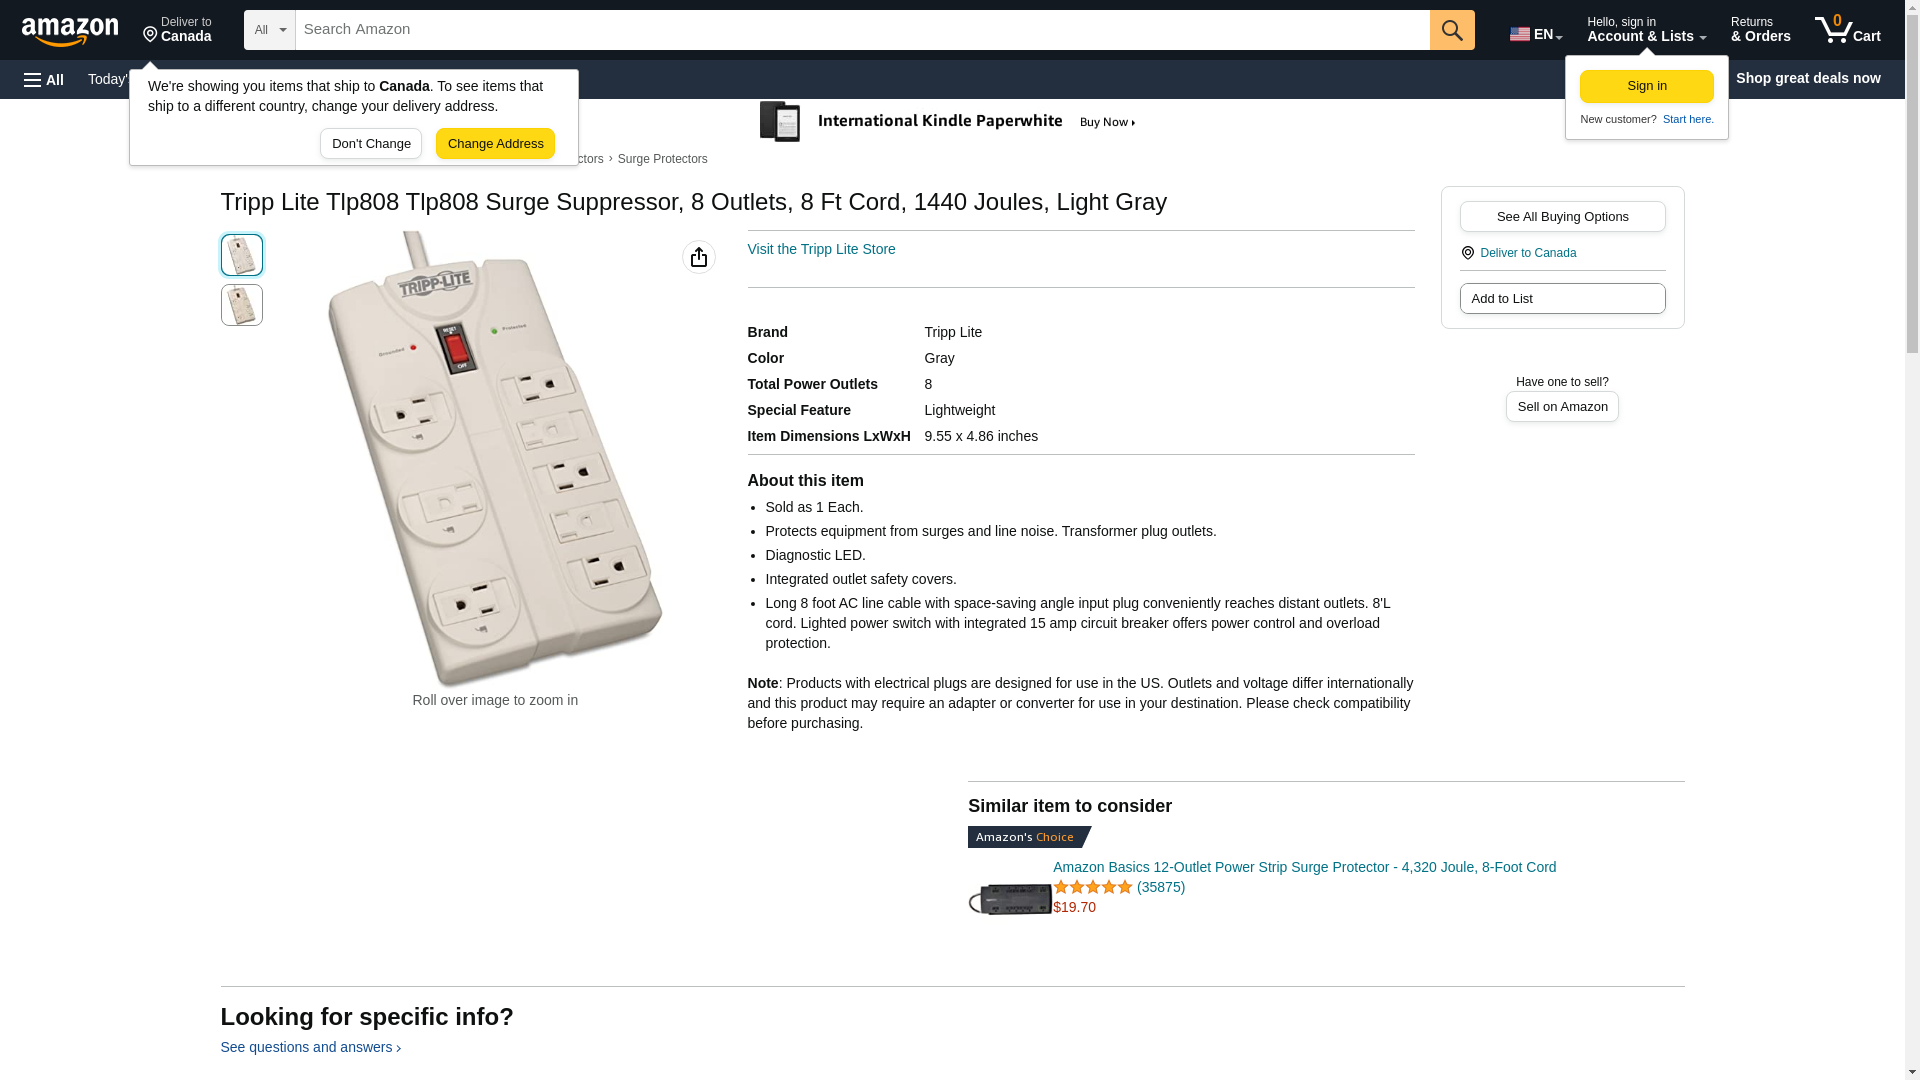Image resolution: width=1920 pixels, height=1080 pixels.
Task: Expand the Account & Lists menu
Action: coord(1646,30)
